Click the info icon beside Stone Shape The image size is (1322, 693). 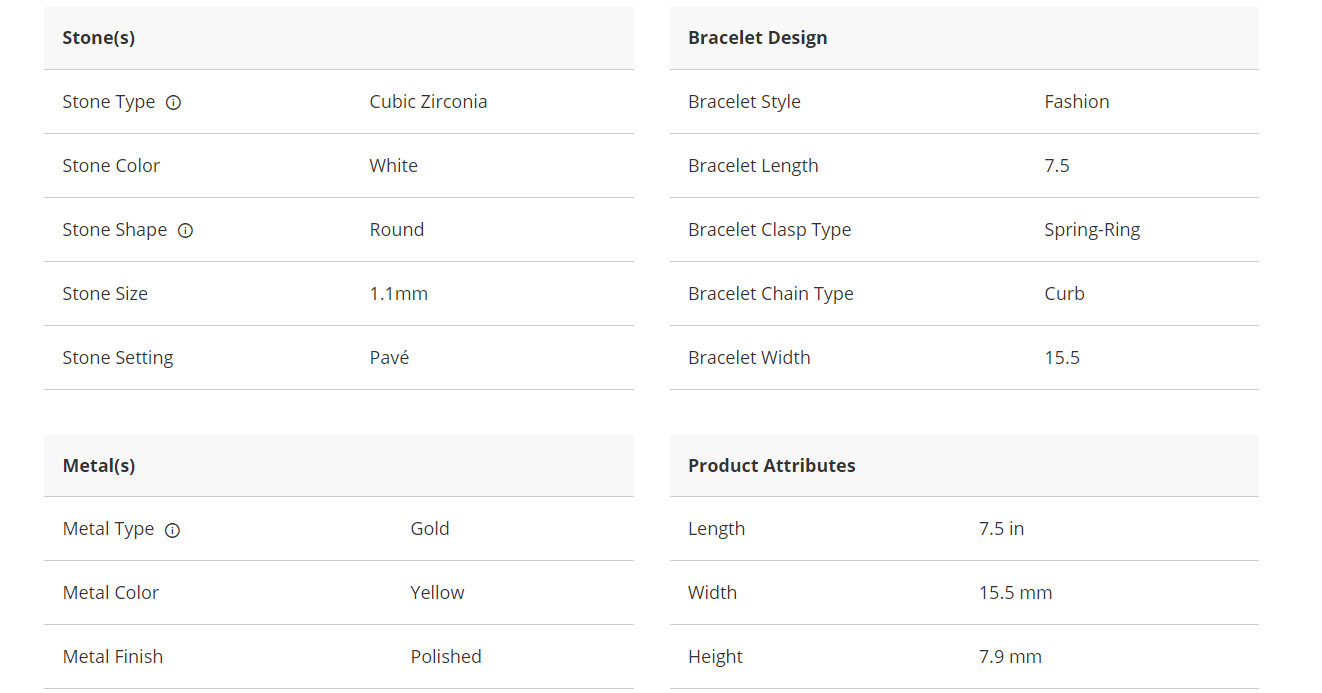pos(185,230)
